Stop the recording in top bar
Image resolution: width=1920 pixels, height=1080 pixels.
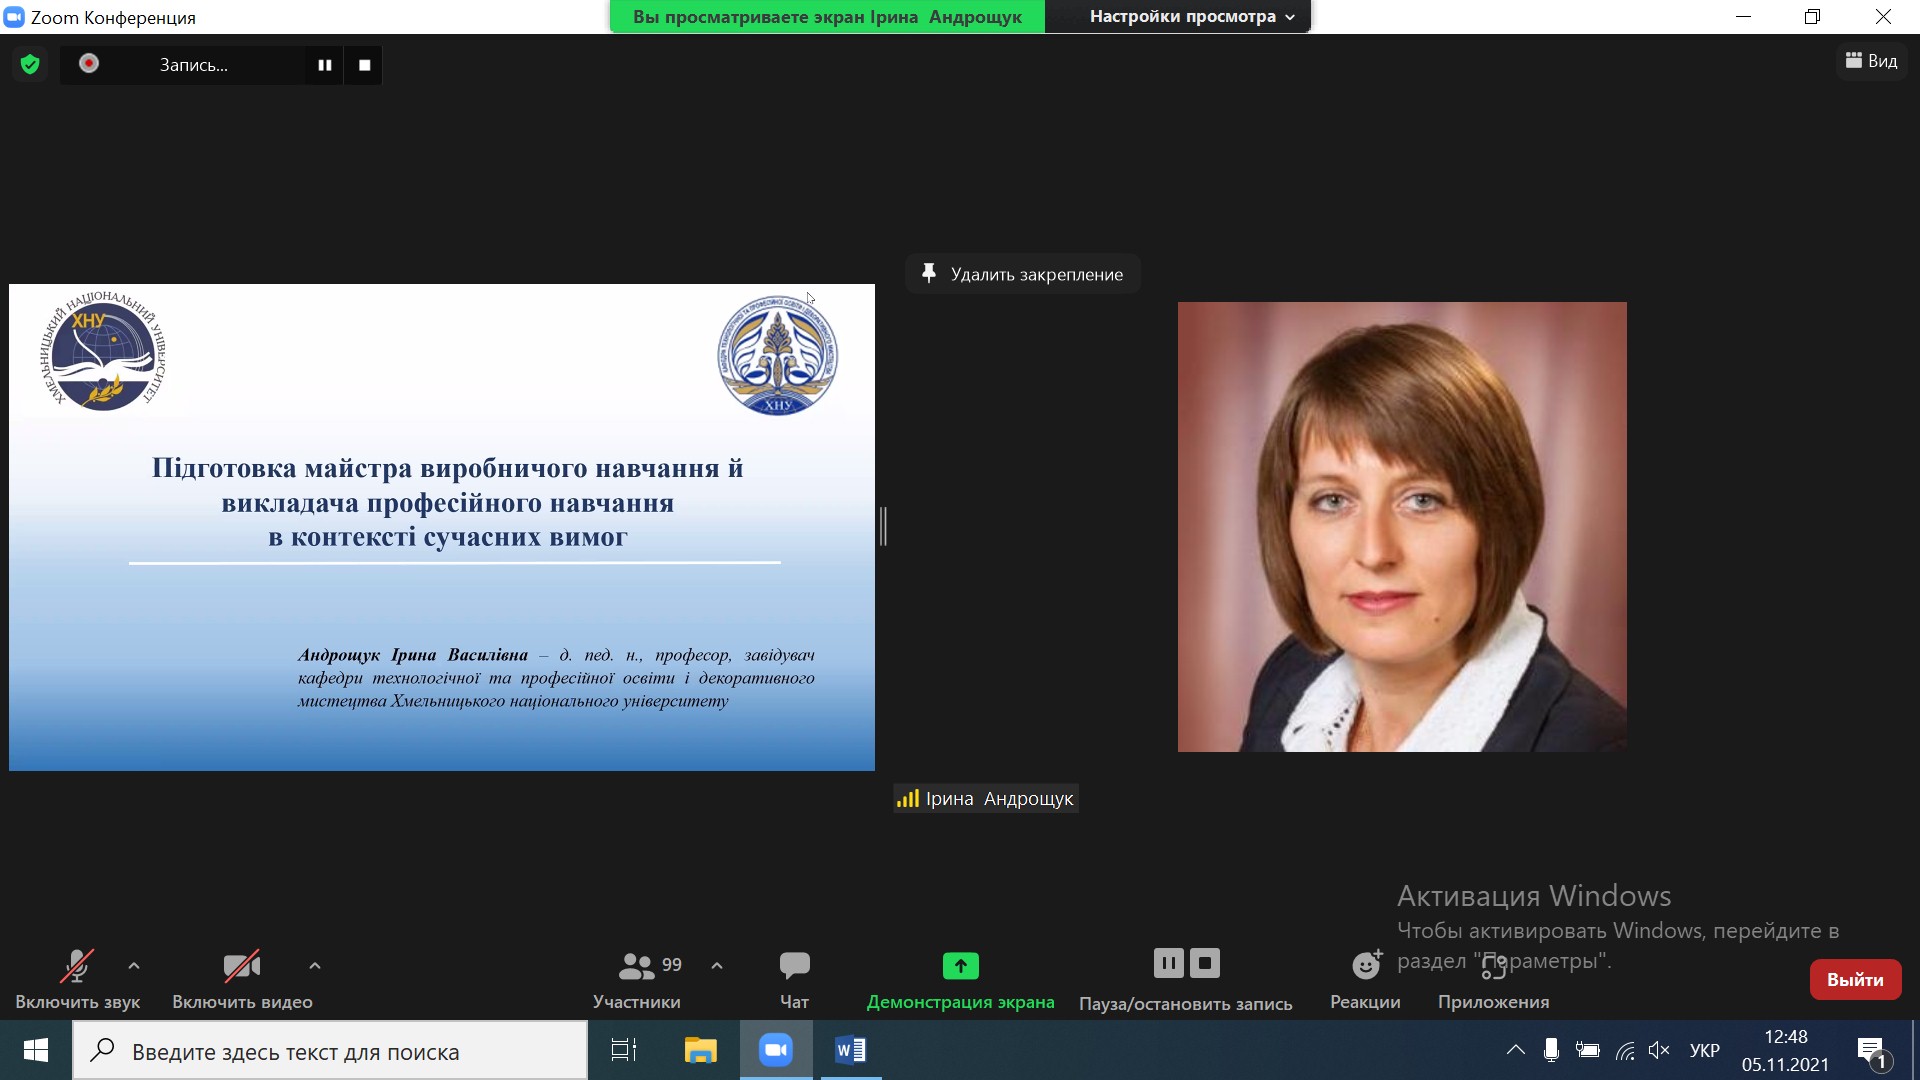(364, 65)
